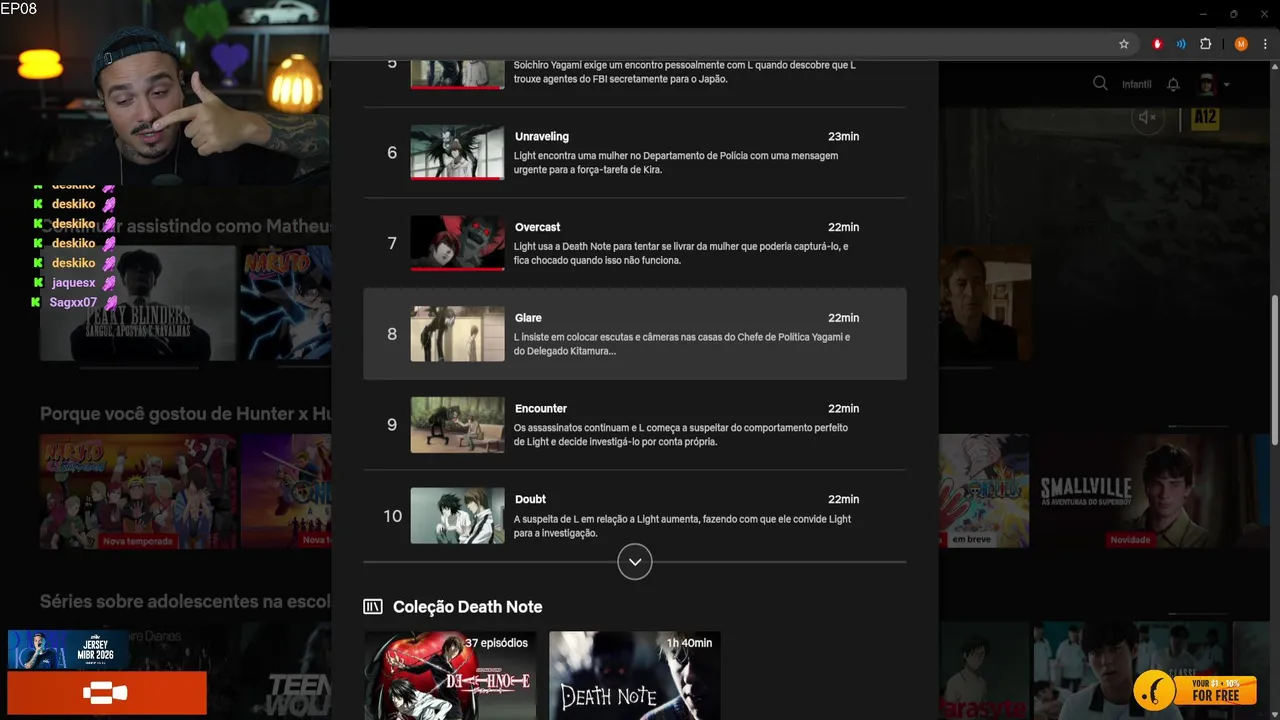The height and width of the screenshot is (720, 1280).
Task: Expand more episodes with the chevron button
Action: (x=635, y=562)
